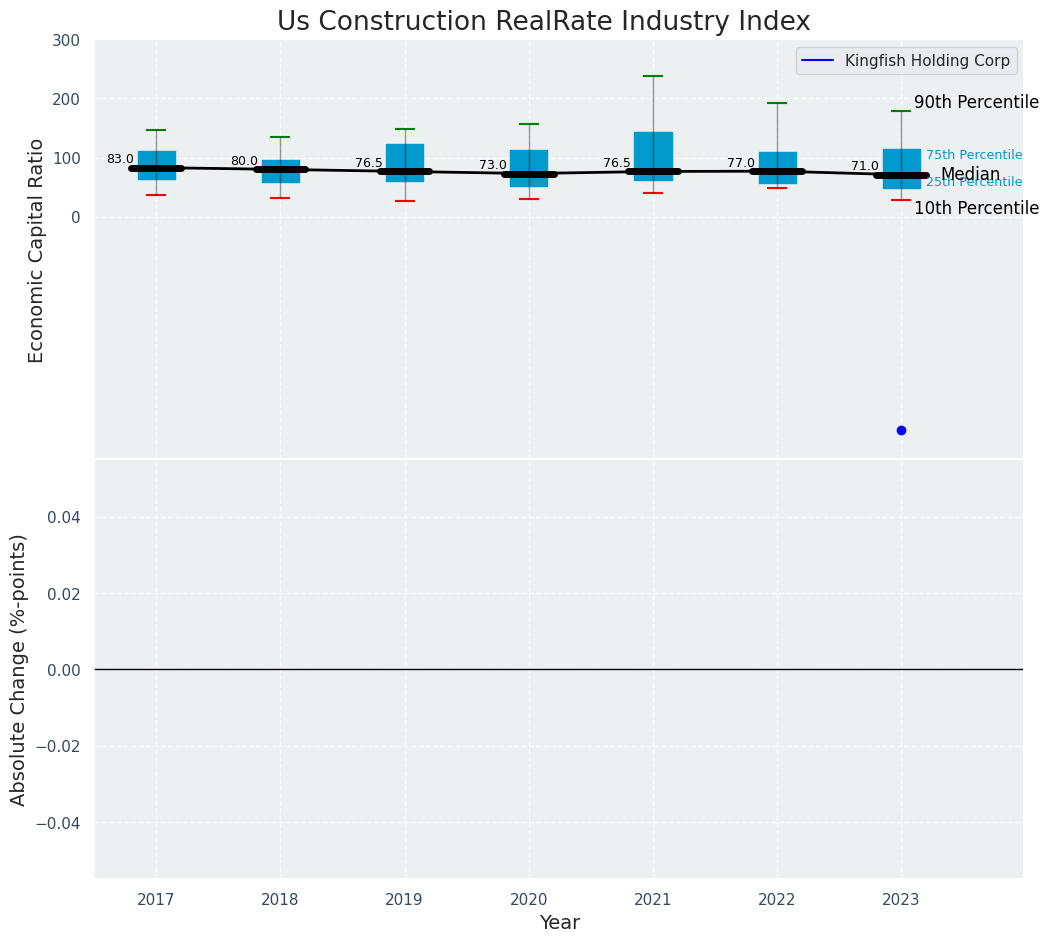Select the 71.0 median value label
This screenshot has width=1049, height=942.
pyautogui.click(x=865, y=166)
